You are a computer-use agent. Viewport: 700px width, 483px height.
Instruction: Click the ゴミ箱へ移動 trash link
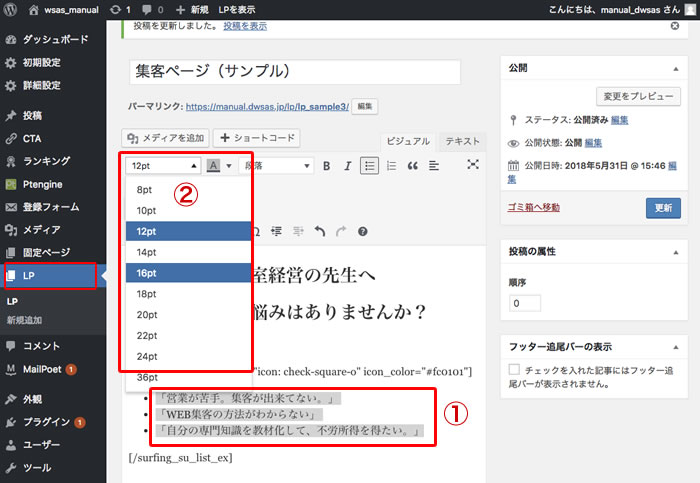pos(535,207)
